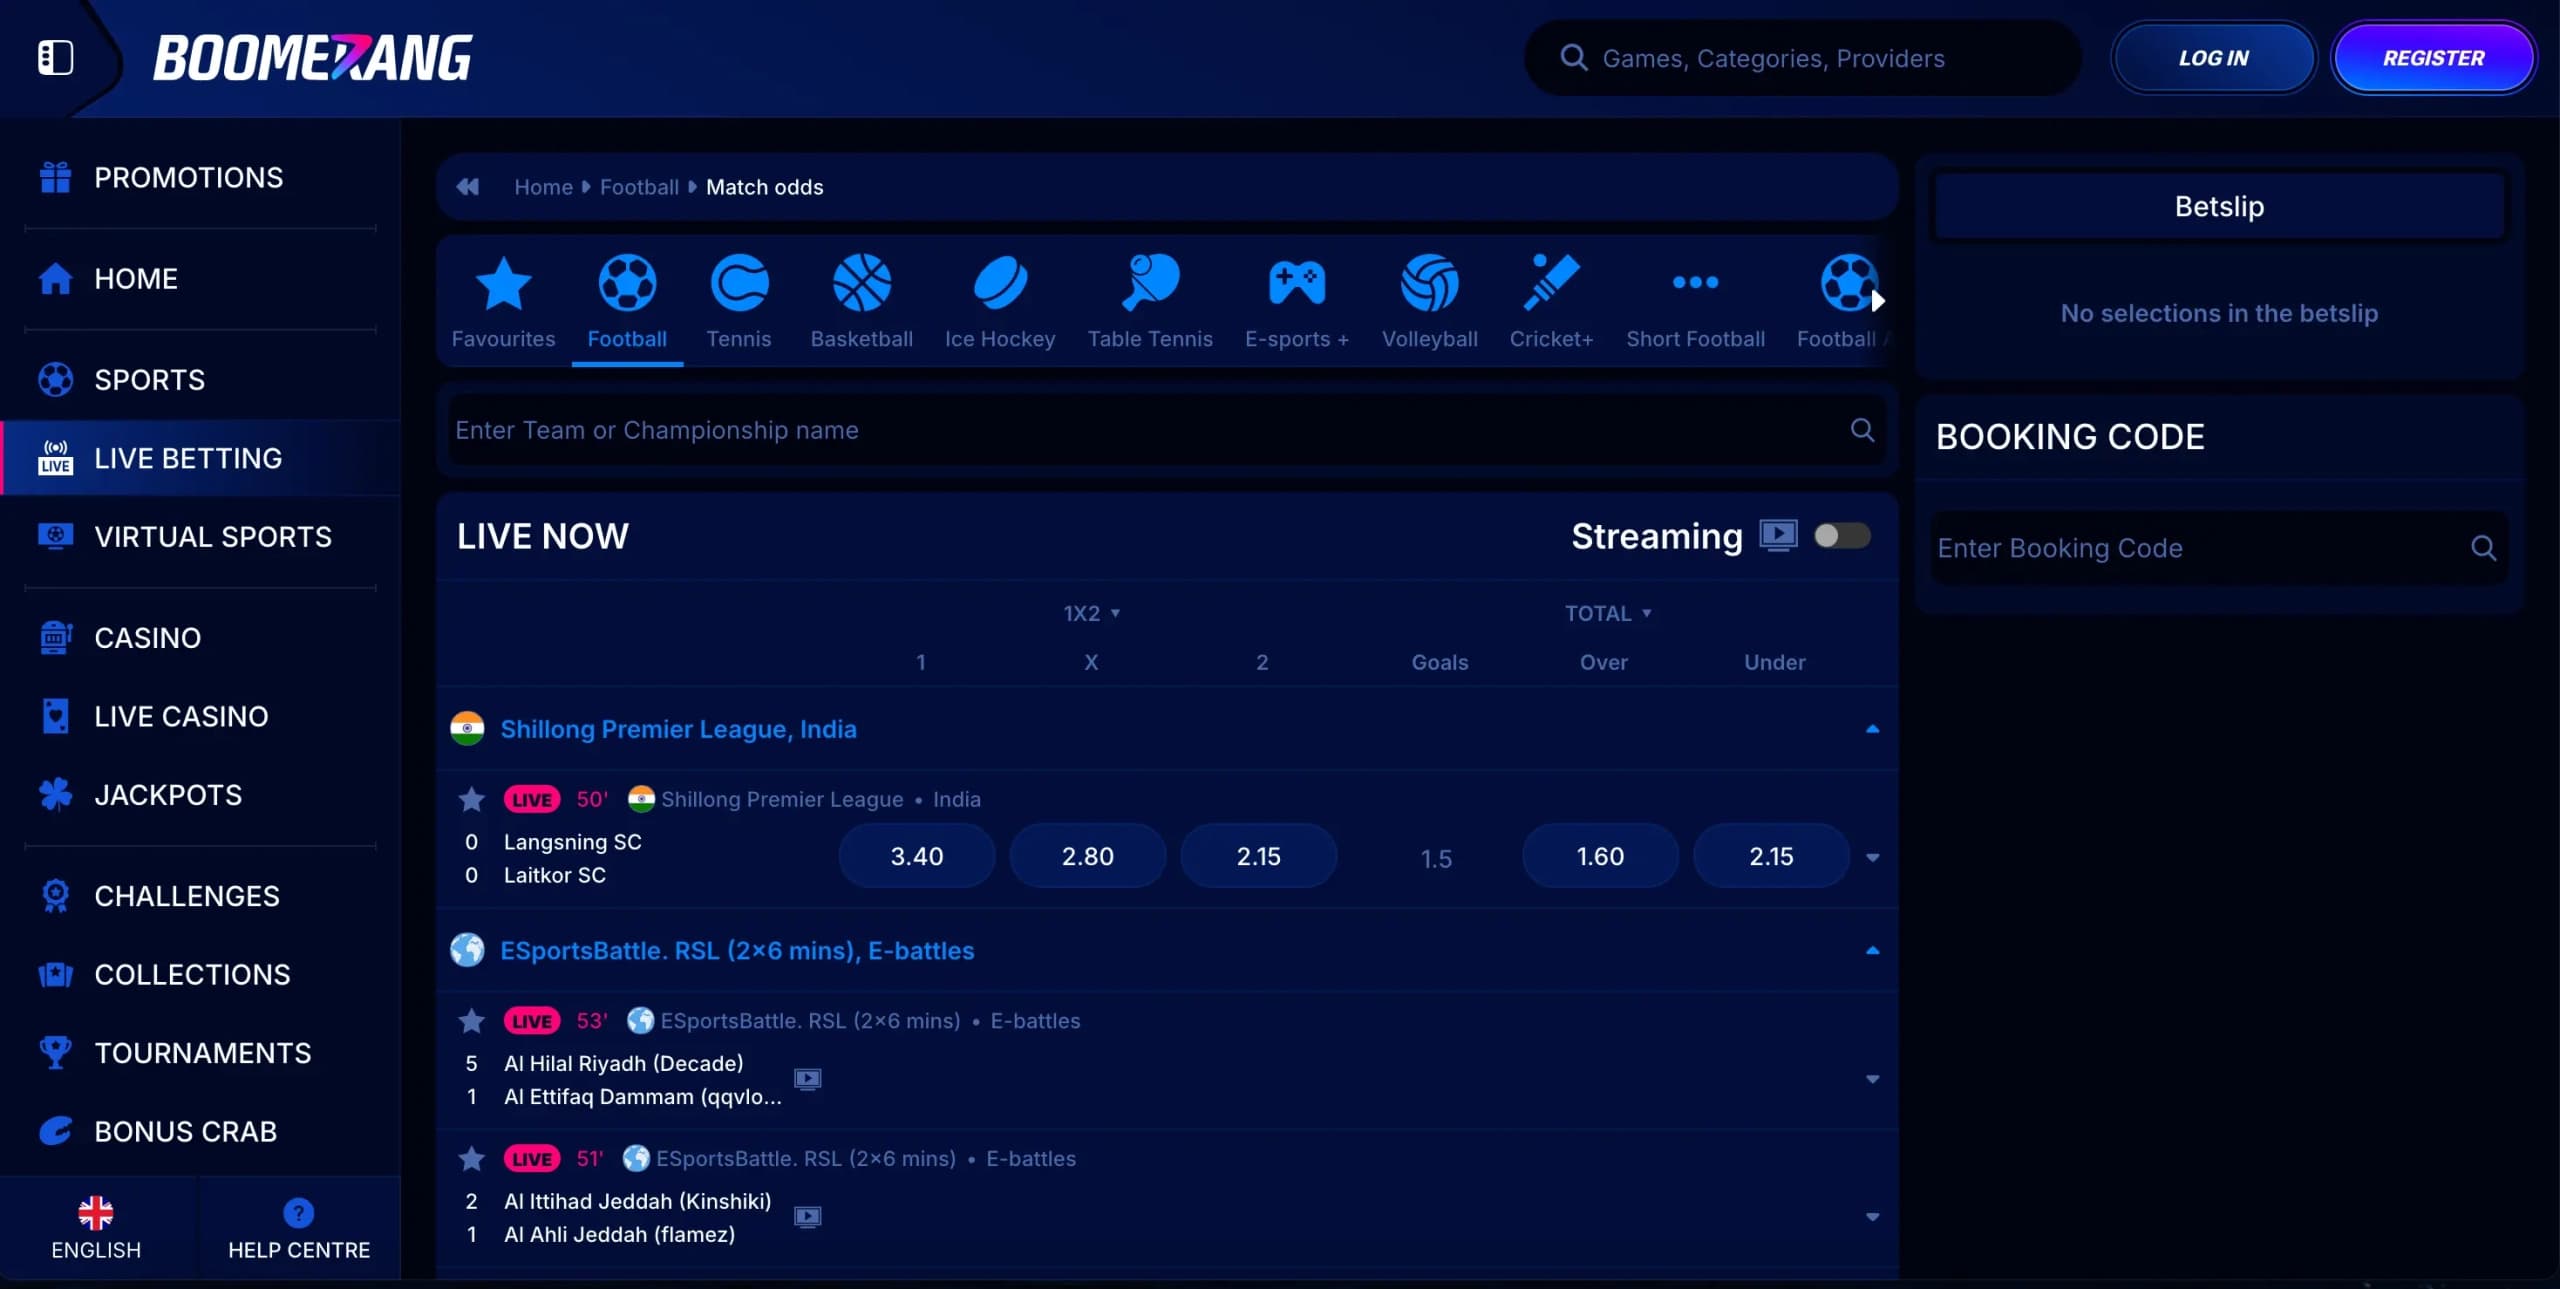Enable the Streaming toggle
The image size is (2560, 1289).
tap(1841, 536)
